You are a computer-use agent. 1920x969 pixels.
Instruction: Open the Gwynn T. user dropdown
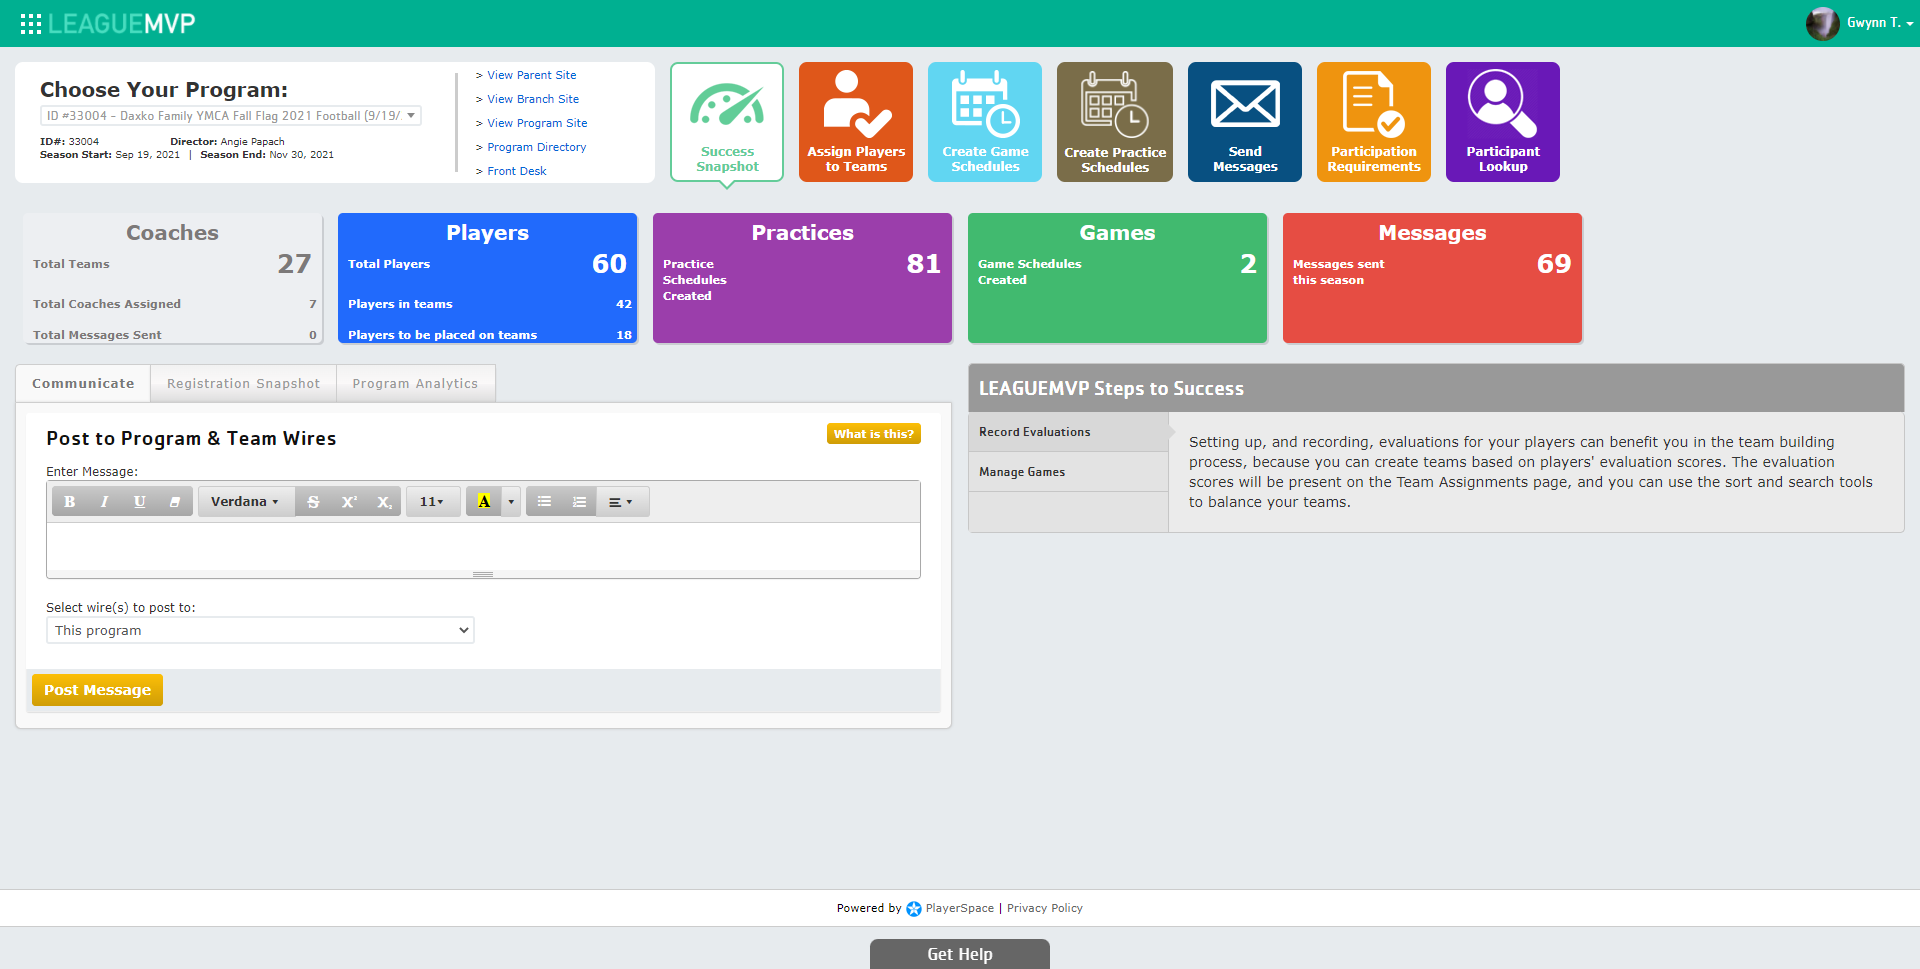[1879, 23]
